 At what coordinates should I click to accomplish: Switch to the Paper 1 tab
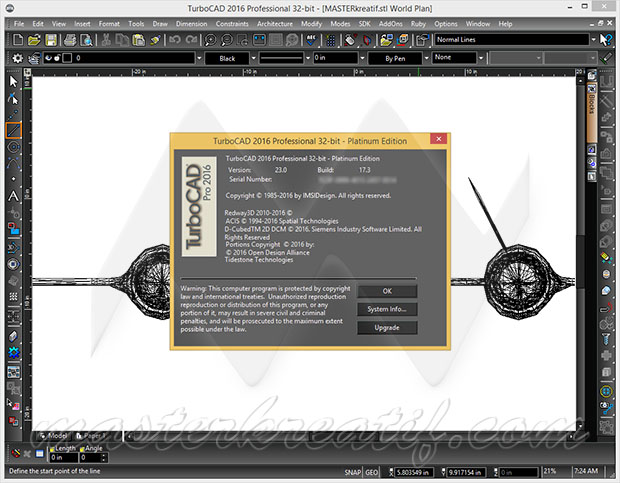point(92,436)
